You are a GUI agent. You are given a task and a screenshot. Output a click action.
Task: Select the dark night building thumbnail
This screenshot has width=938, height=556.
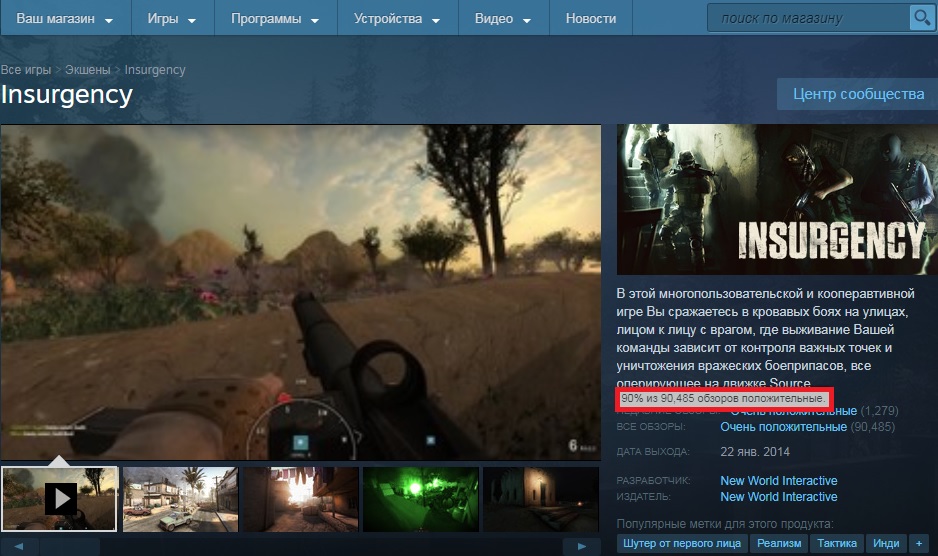541,500
